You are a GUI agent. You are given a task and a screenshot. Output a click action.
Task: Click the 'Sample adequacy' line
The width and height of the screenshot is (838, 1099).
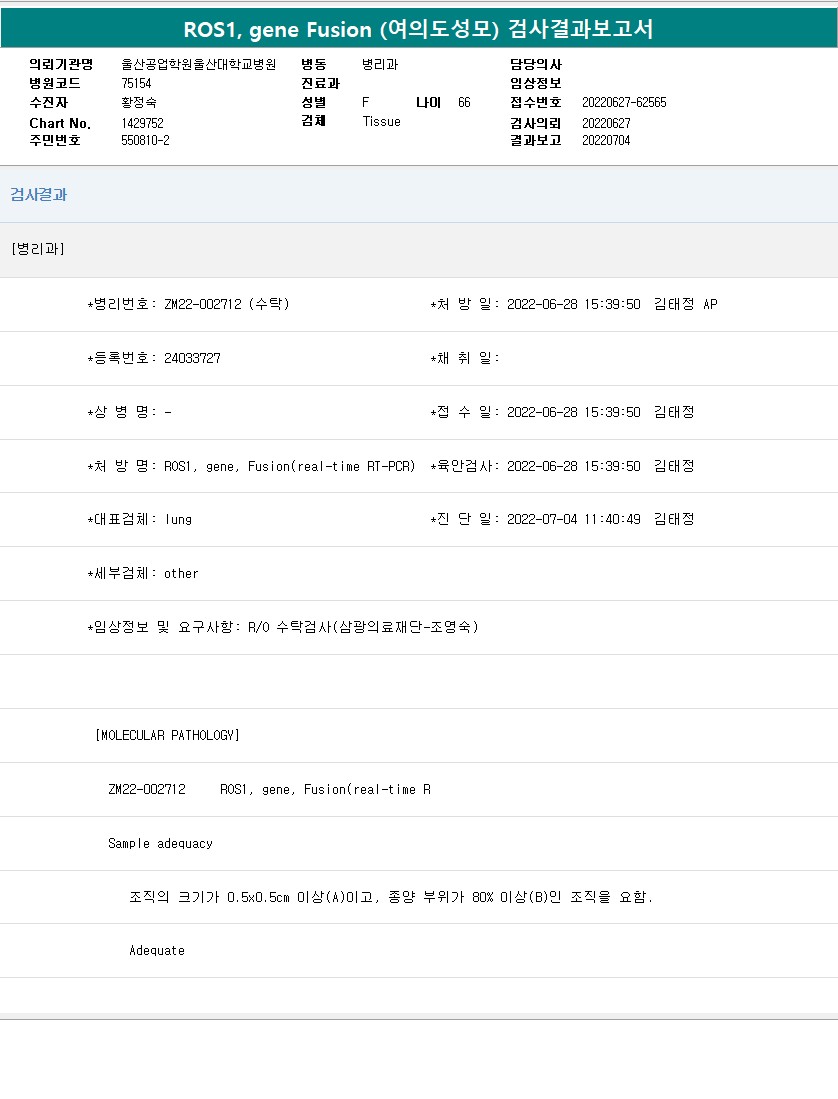click(160, 843)
